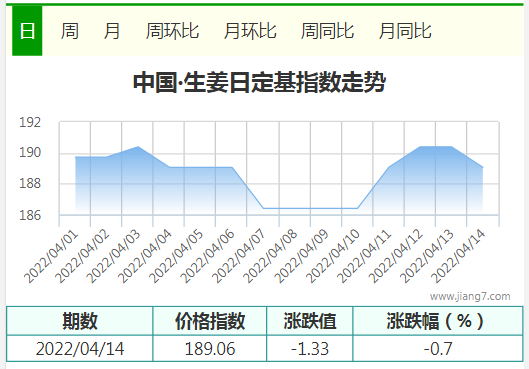Select the 日 (daily) tab

point(27,31)
